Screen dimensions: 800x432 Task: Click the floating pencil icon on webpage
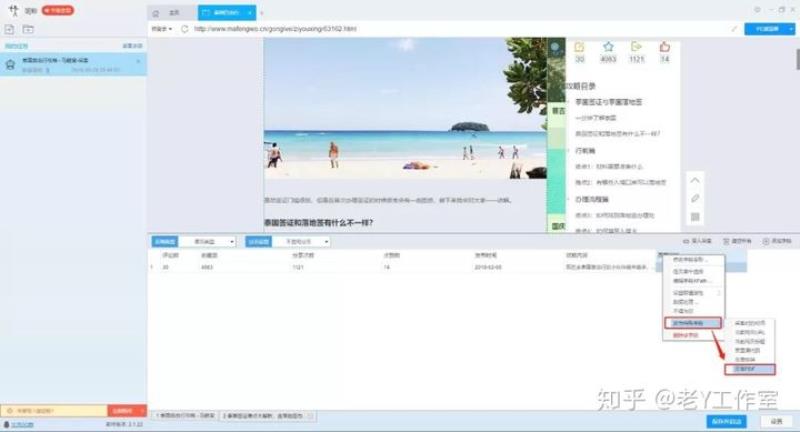pyautogui.click(x=695, y=198)
